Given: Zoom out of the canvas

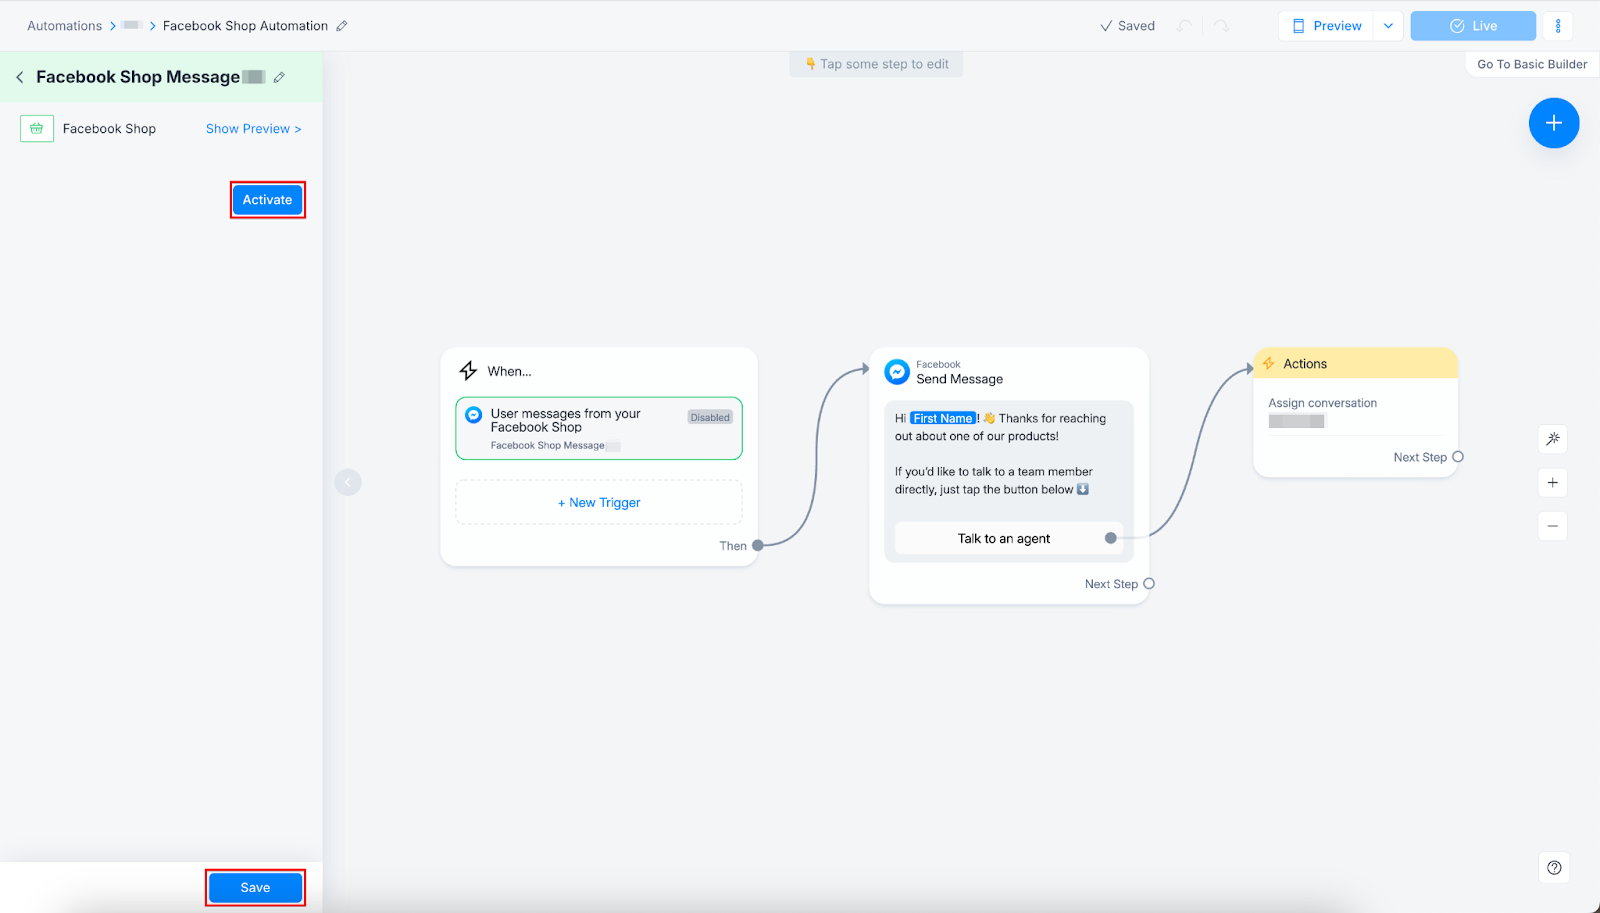Looking at the screenshot, I should pos(1553,526).
